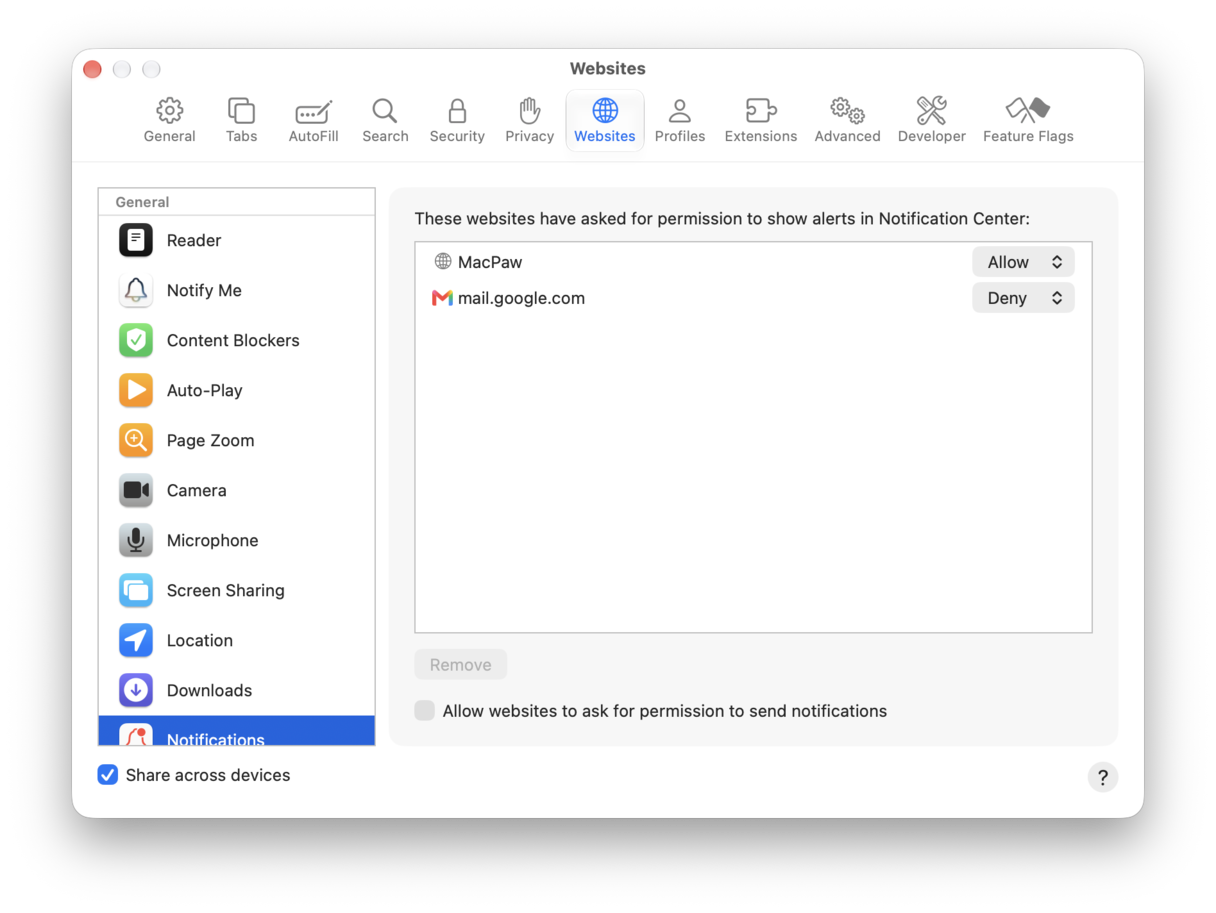Select Location in the sidebar
This screenshot has width=1216, height=913.
(x=237, y=640)
